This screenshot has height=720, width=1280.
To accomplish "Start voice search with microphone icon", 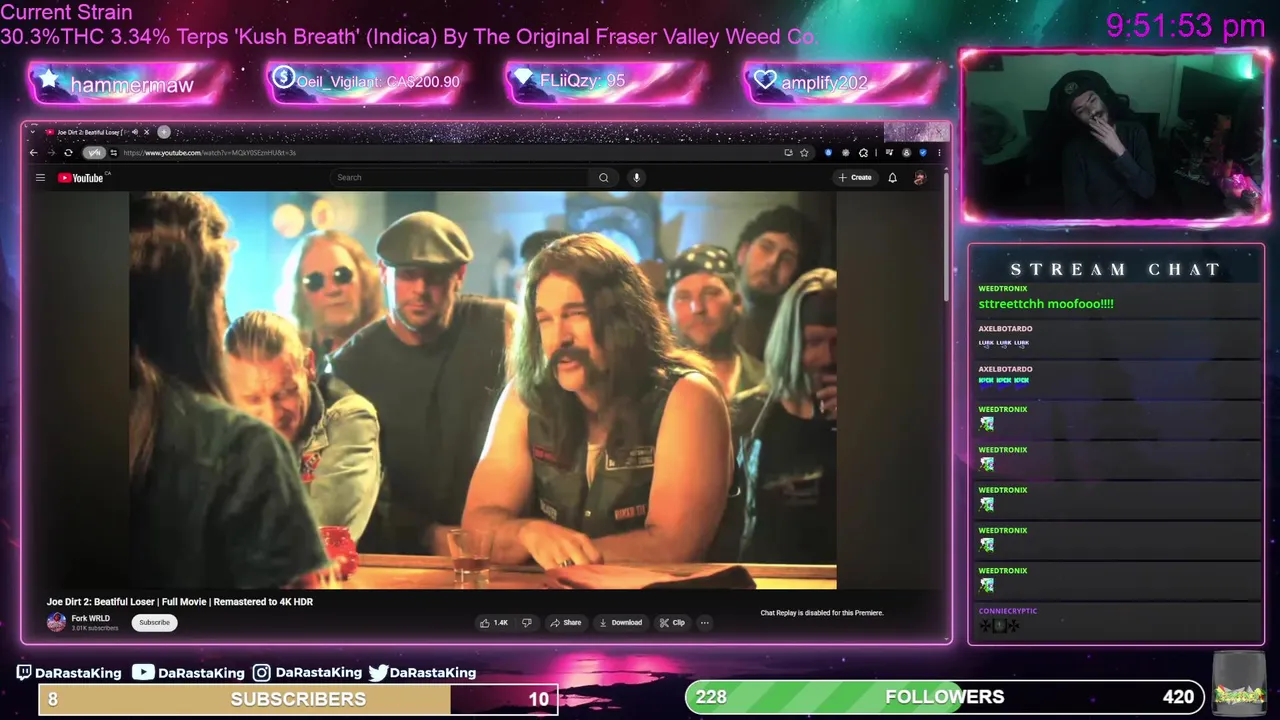I will pos(636,178).
